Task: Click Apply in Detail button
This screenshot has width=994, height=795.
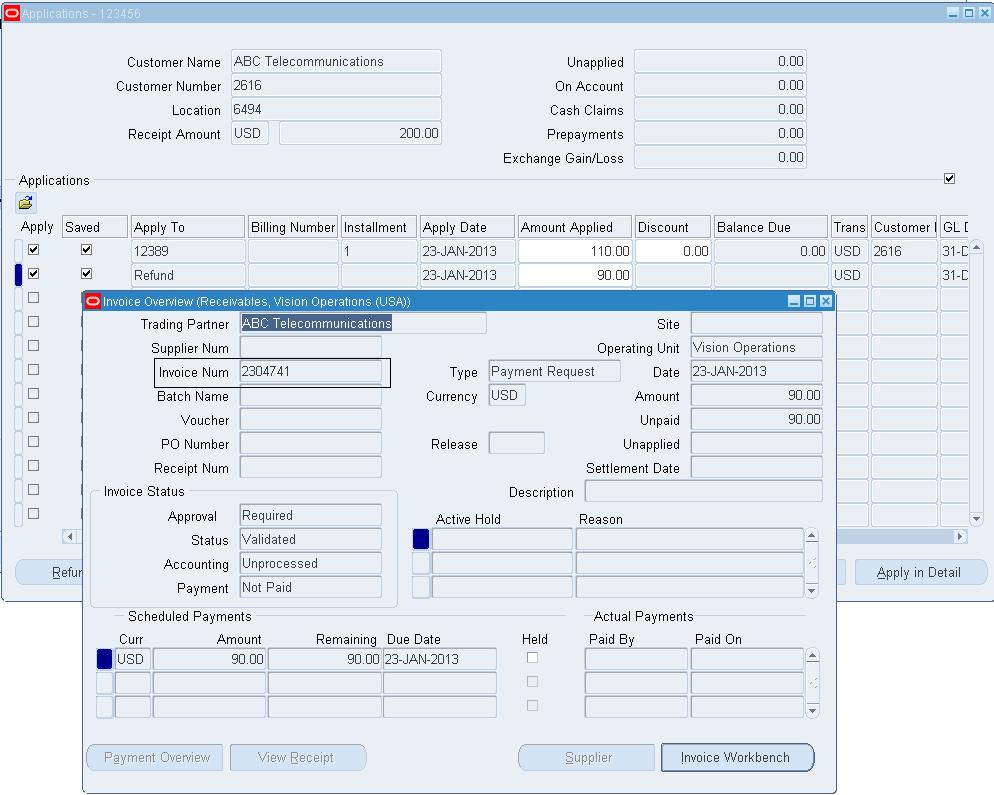Action: pos(920,572)
